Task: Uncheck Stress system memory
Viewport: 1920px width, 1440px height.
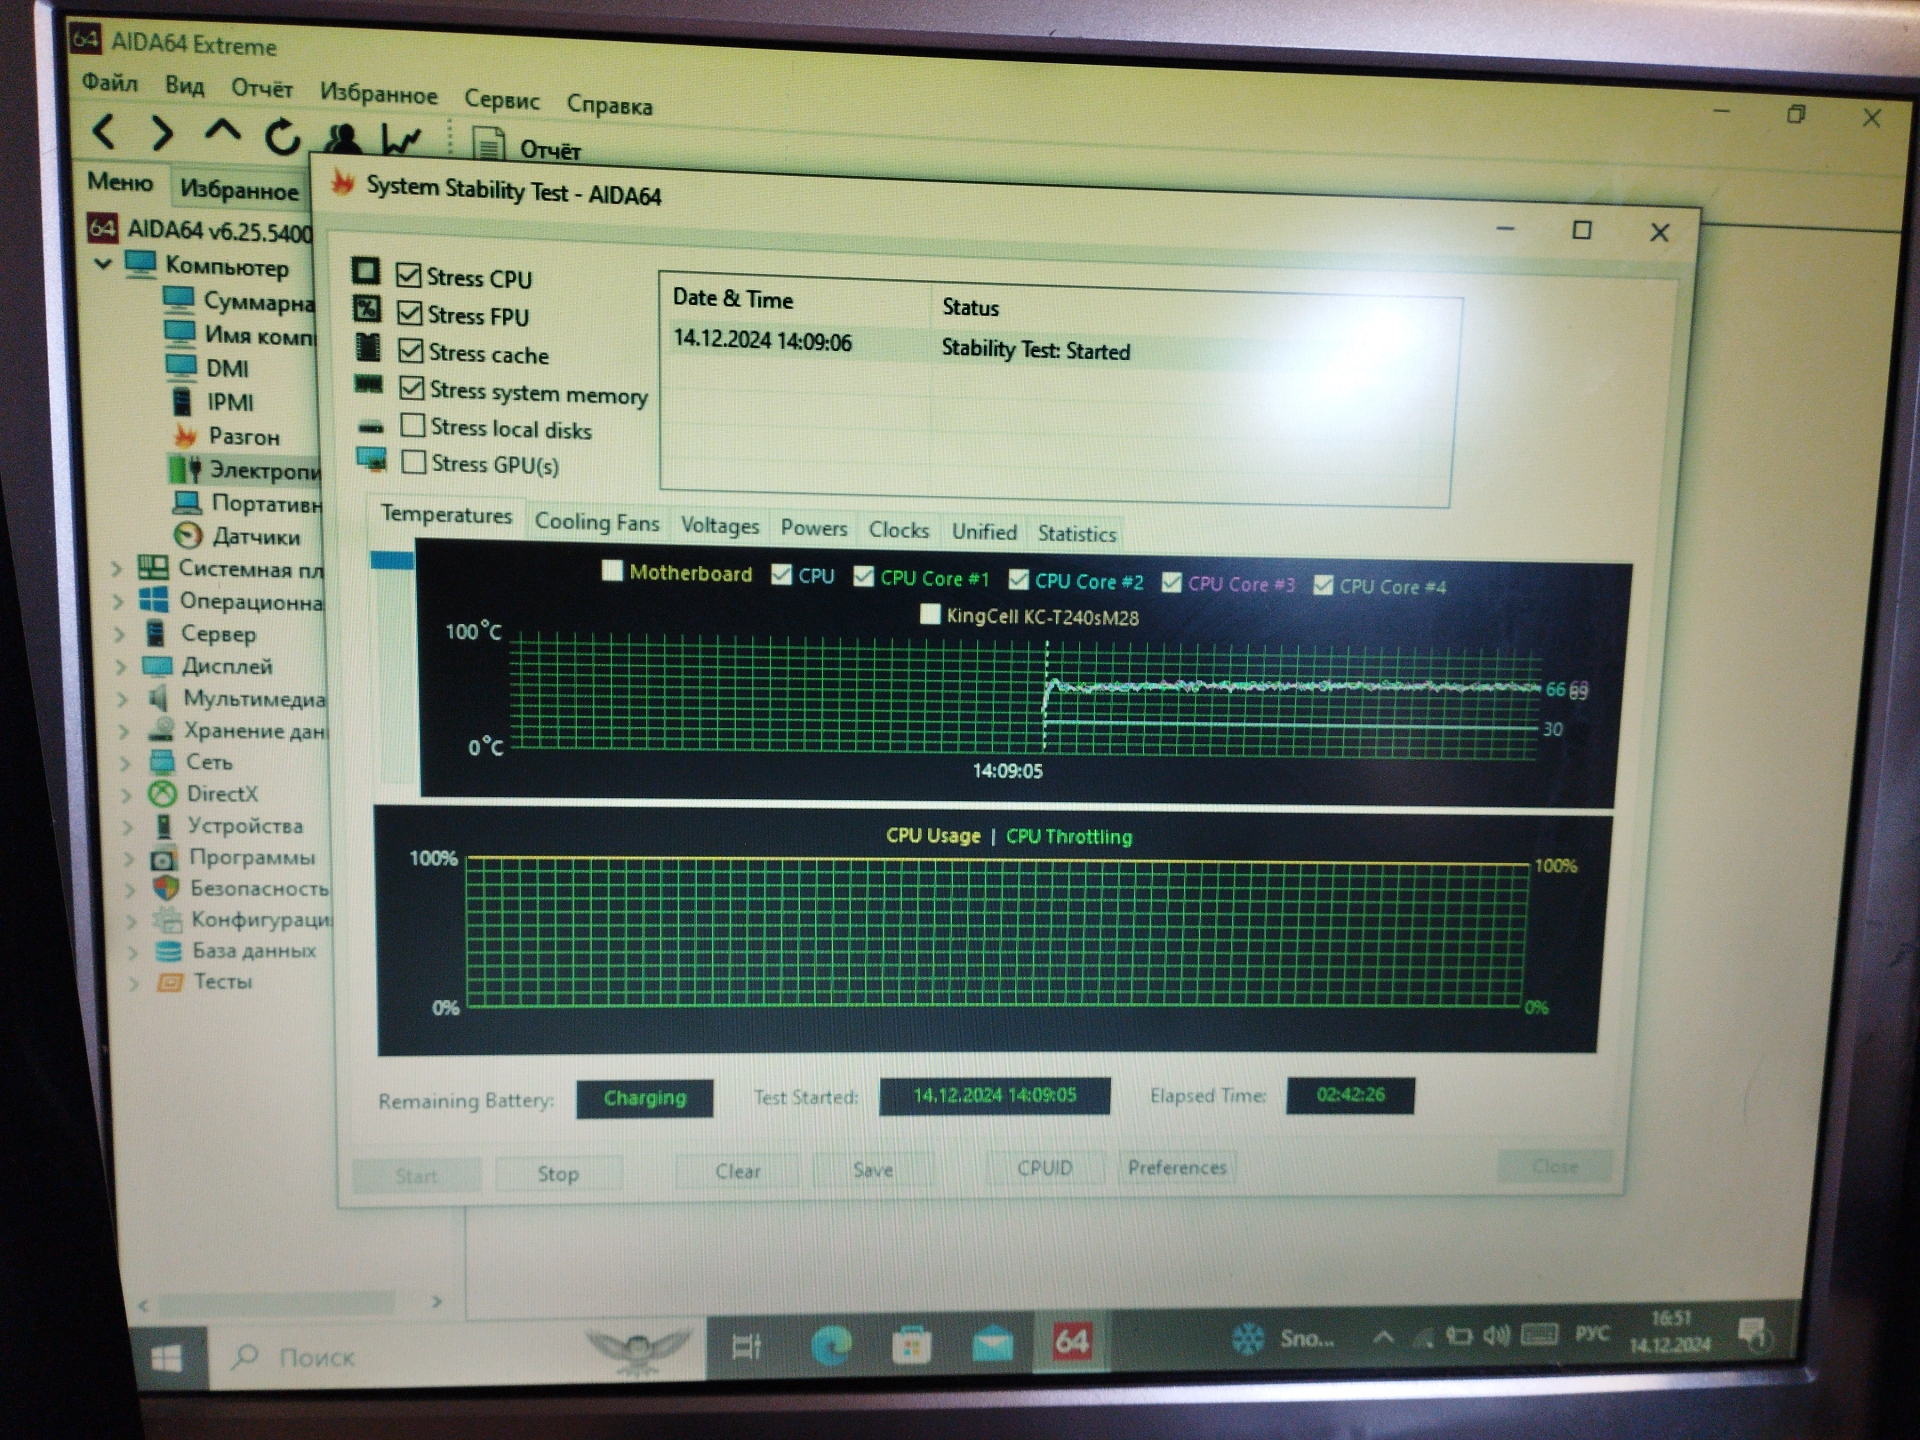Action: 411,388
